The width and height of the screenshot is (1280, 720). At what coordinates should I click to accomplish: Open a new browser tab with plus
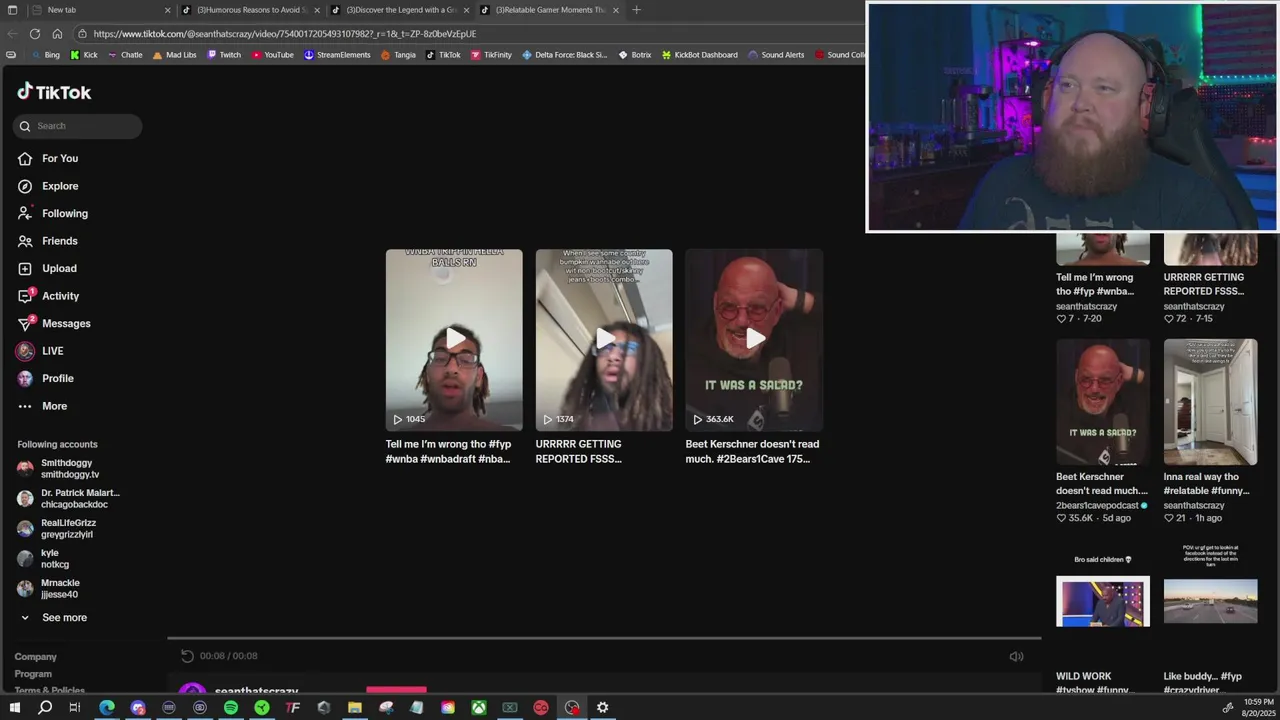(x=636, y=10)
